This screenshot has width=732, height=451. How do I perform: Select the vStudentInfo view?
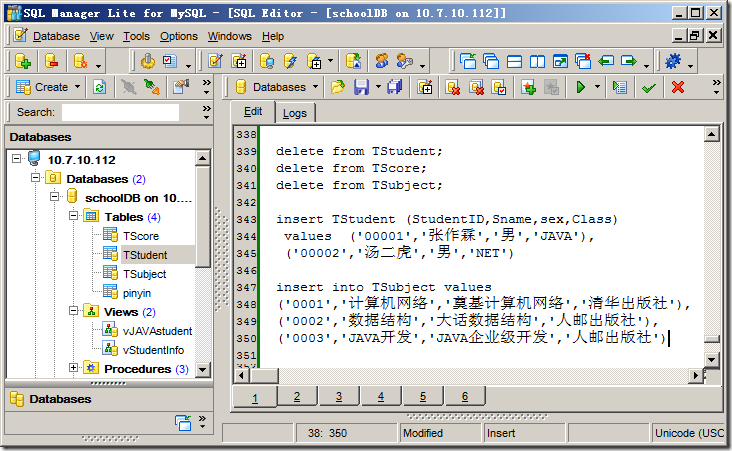pyautogui.click(x=153, y=350)
